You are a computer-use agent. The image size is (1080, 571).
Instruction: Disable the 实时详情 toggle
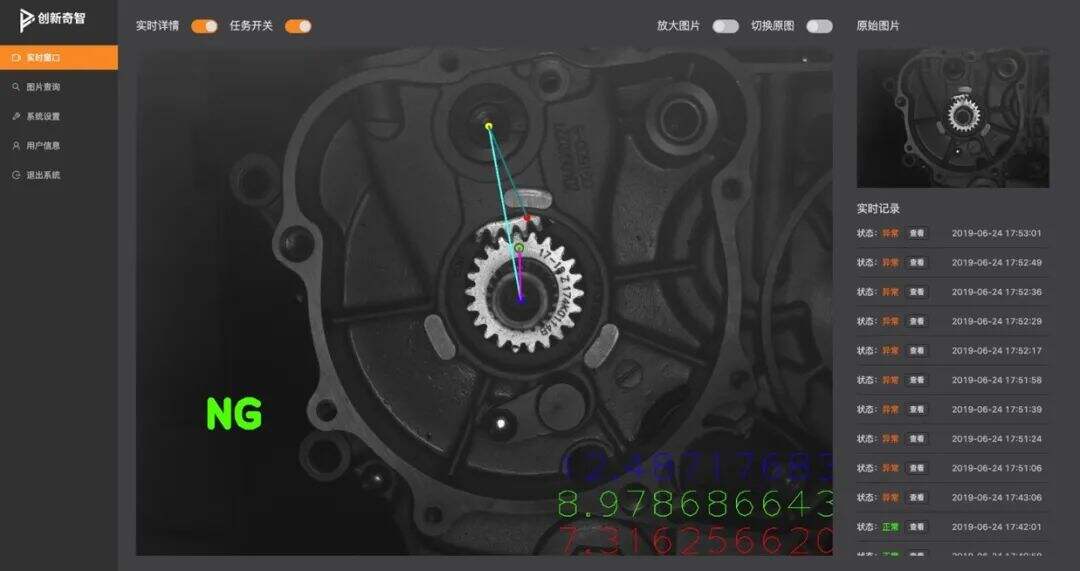[x=204, y=26]
